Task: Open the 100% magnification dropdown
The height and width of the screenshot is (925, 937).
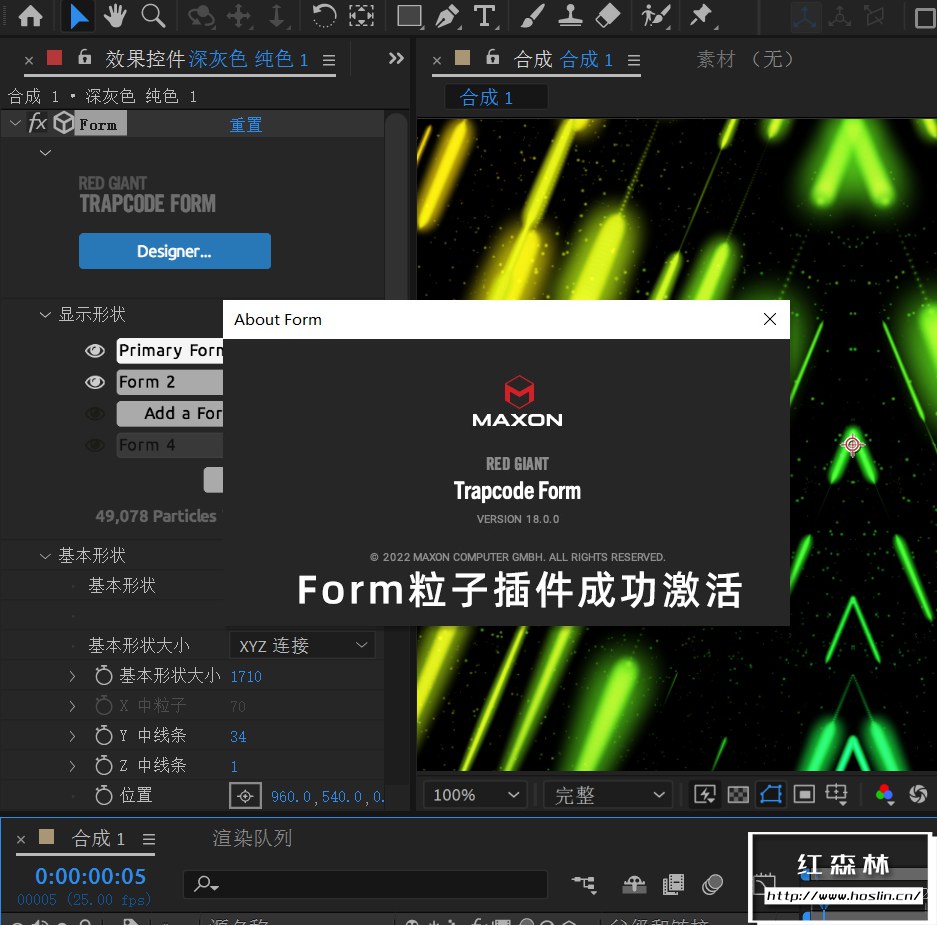Action: (x=475, y=795)
